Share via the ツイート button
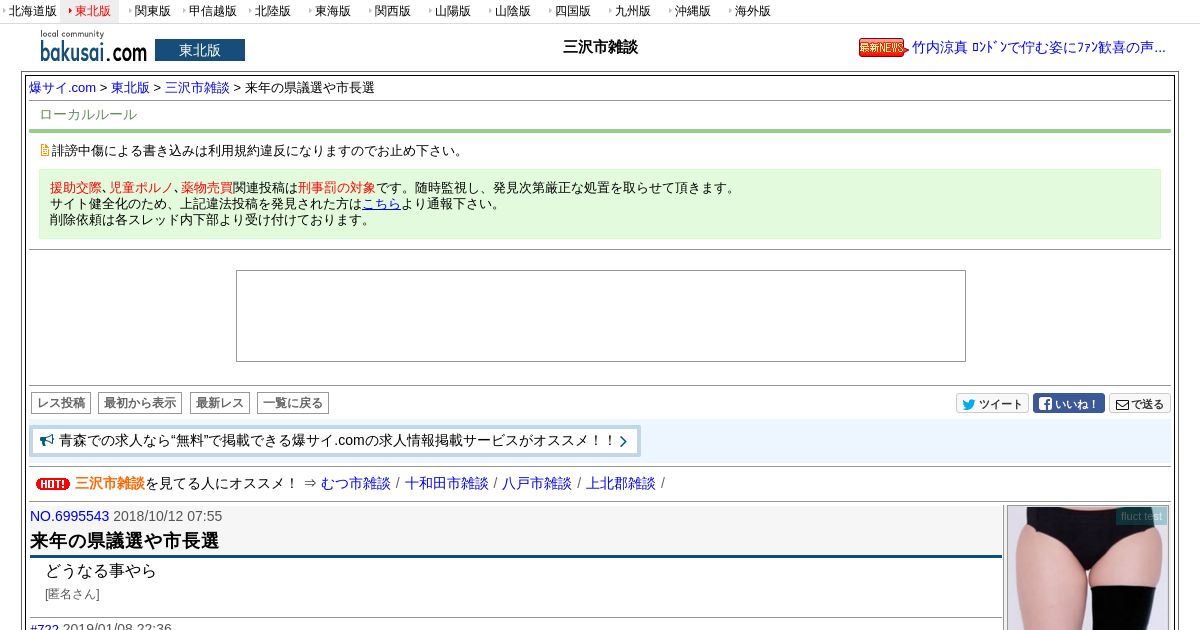The image size is (1200, 630). point(992,404)
